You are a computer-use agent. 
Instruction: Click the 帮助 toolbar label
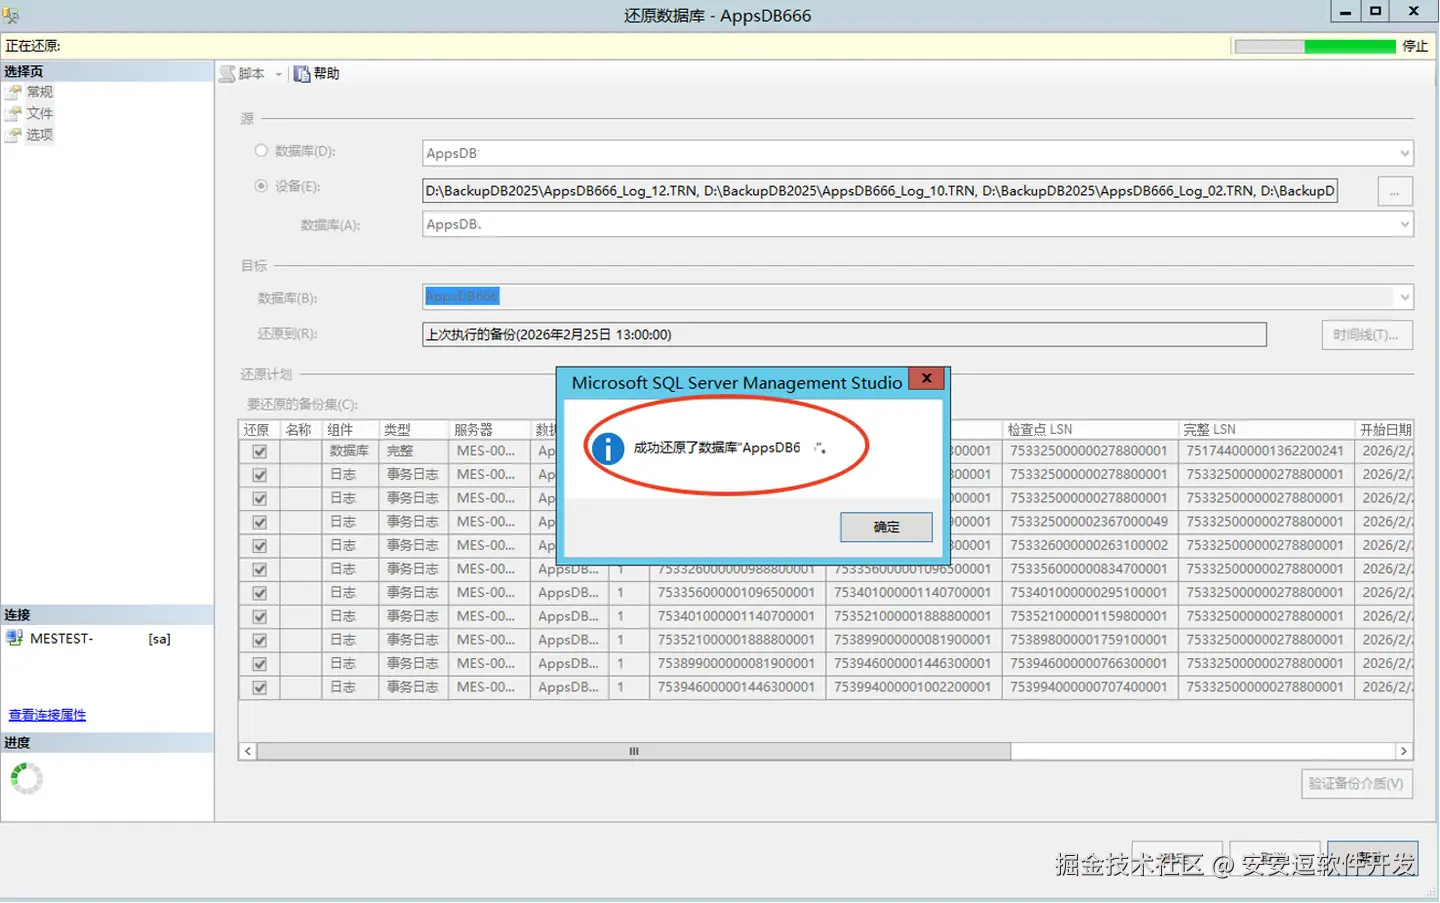[327, 74]
